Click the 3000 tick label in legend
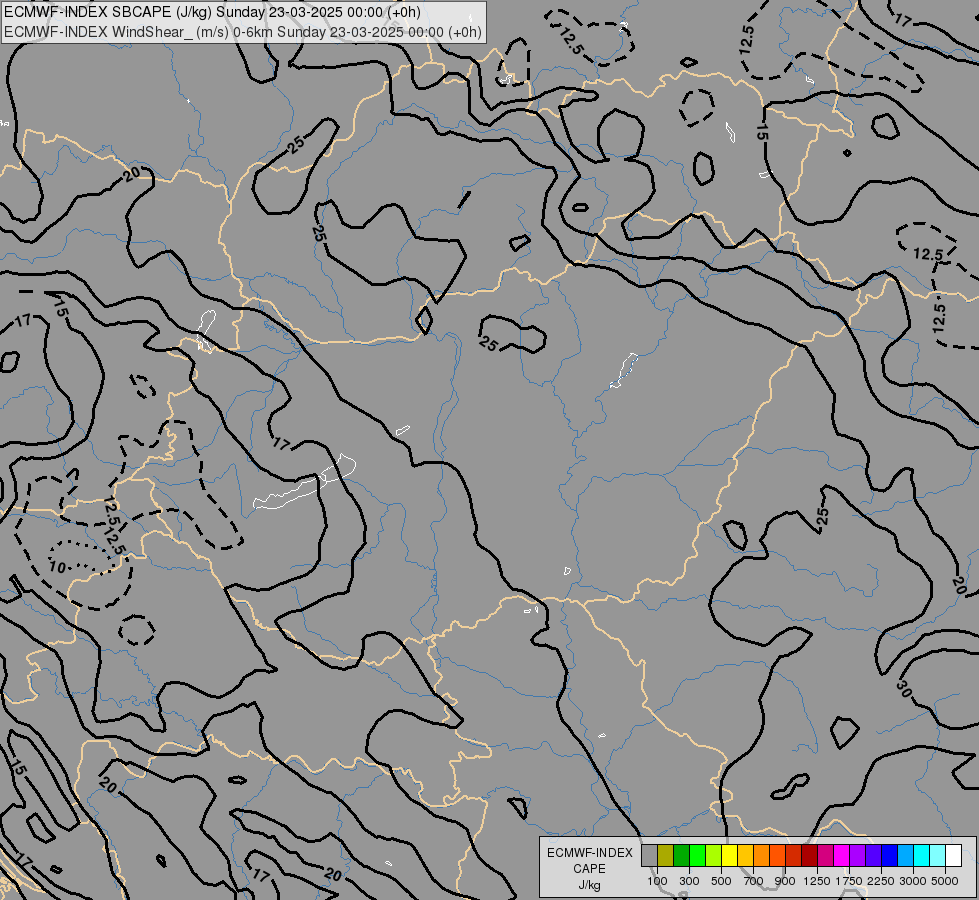Screen dimensions: 979x900 pyautogui.click(x=913, y=881)
